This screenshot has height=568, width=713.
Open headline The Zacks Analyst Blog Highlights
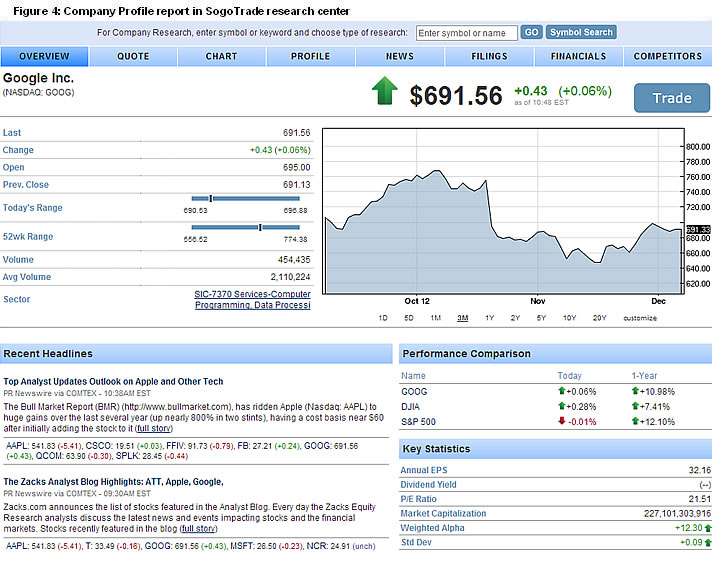[x=113, y=482]
